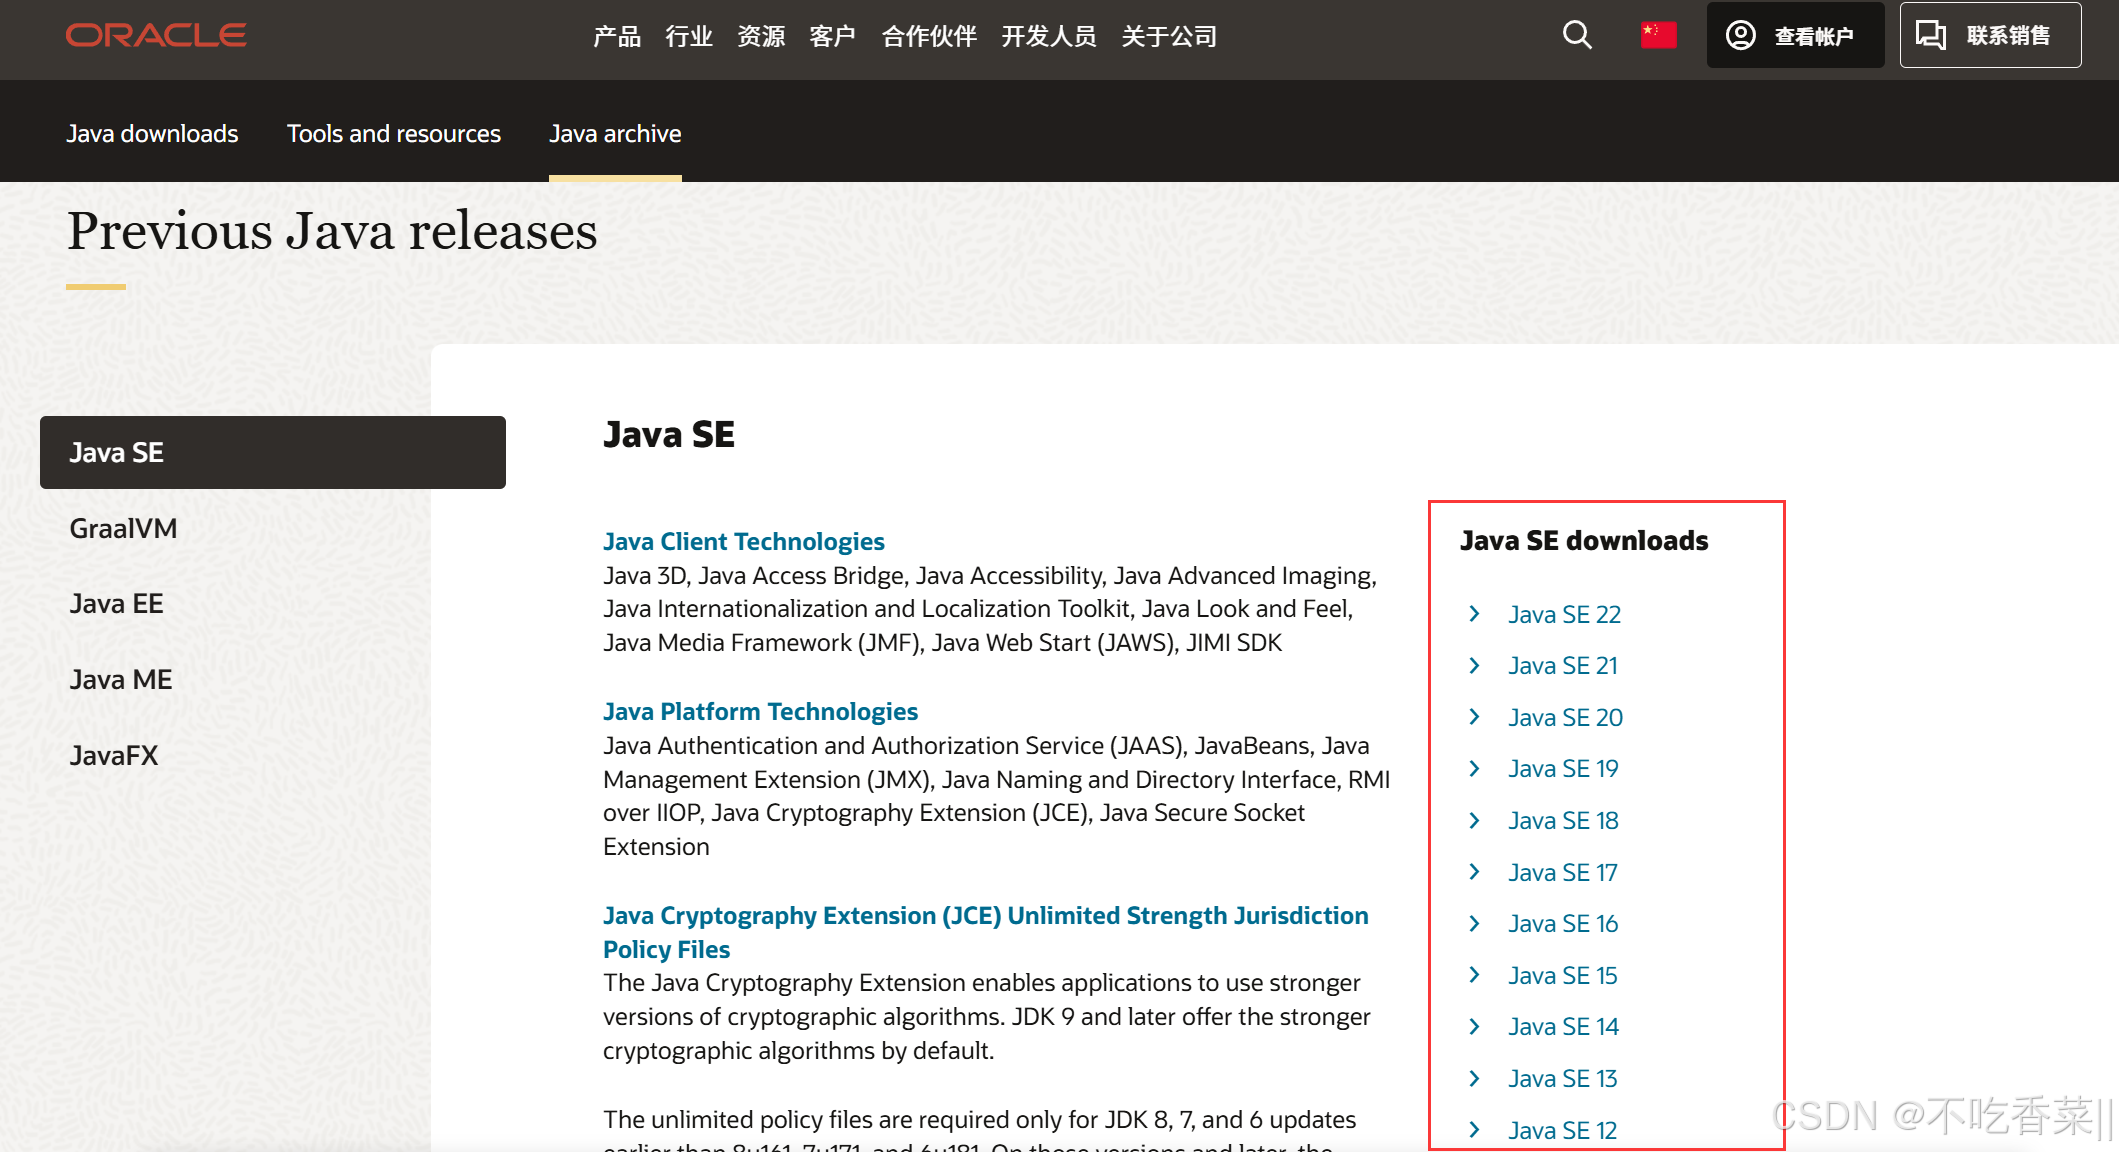The image size is (2119, 1152).
Task: Click the chevron beside Java SE 20
Action: coord(1474,717)
